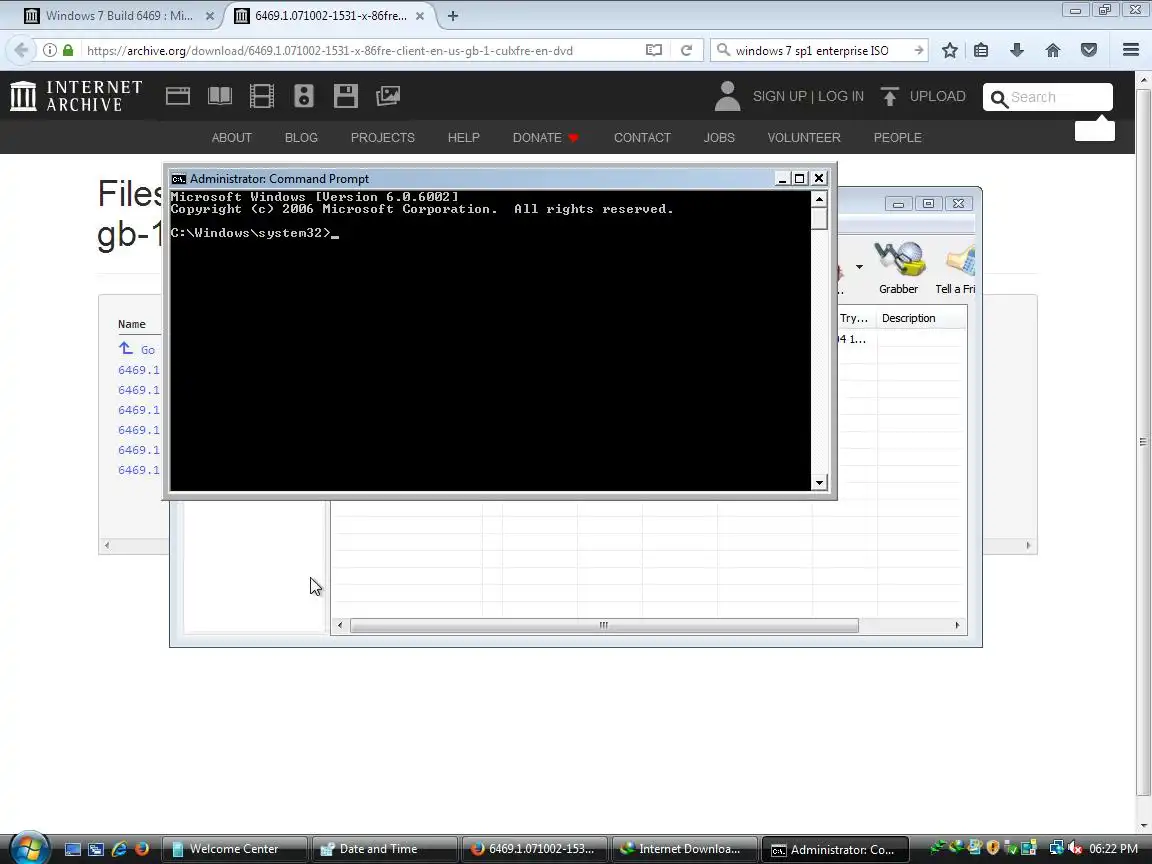This screenshot has height=864, width=1152.
Task: Show Firefox bookmarks list icon
Action: 981,50
